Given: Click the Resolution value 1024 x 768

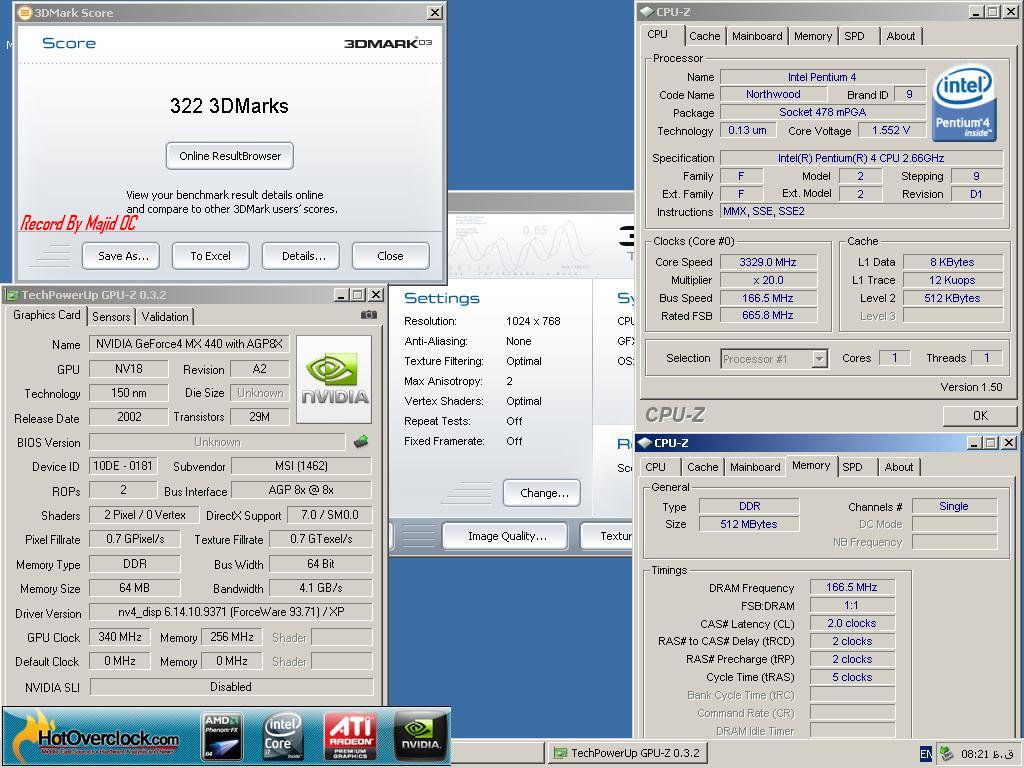Looking at the screenshot, I should [x=533, y=321].
